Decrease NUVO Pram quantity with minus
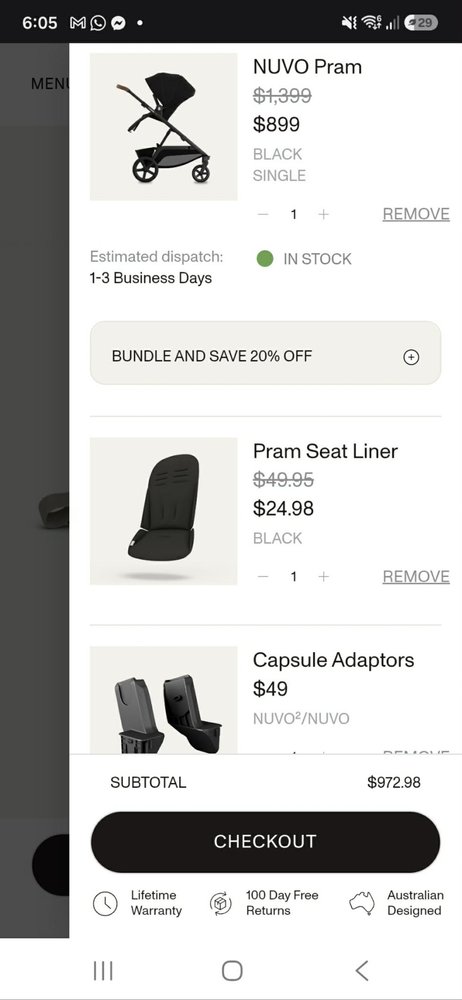 pos(263,214)
